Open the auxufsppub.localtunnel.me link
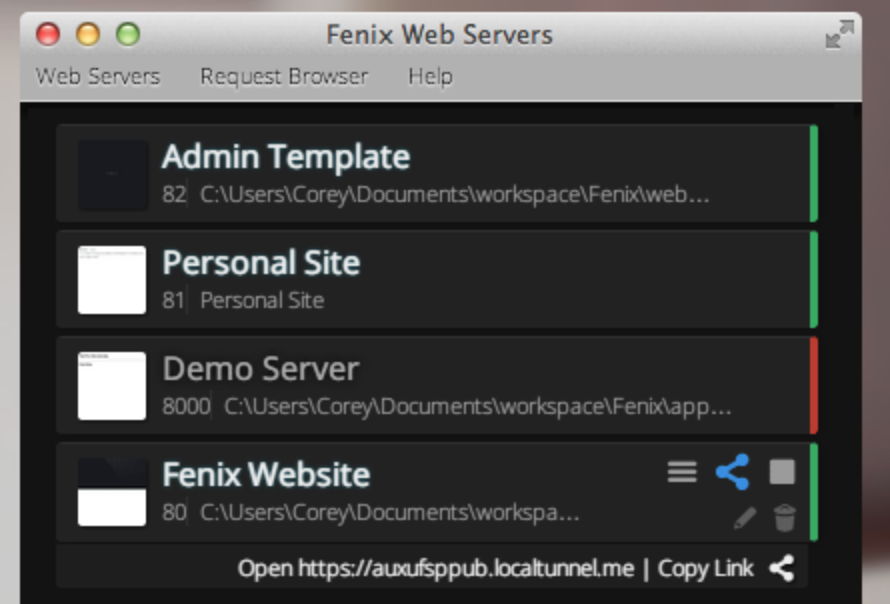The image size is (890, 604). [436, 568]
